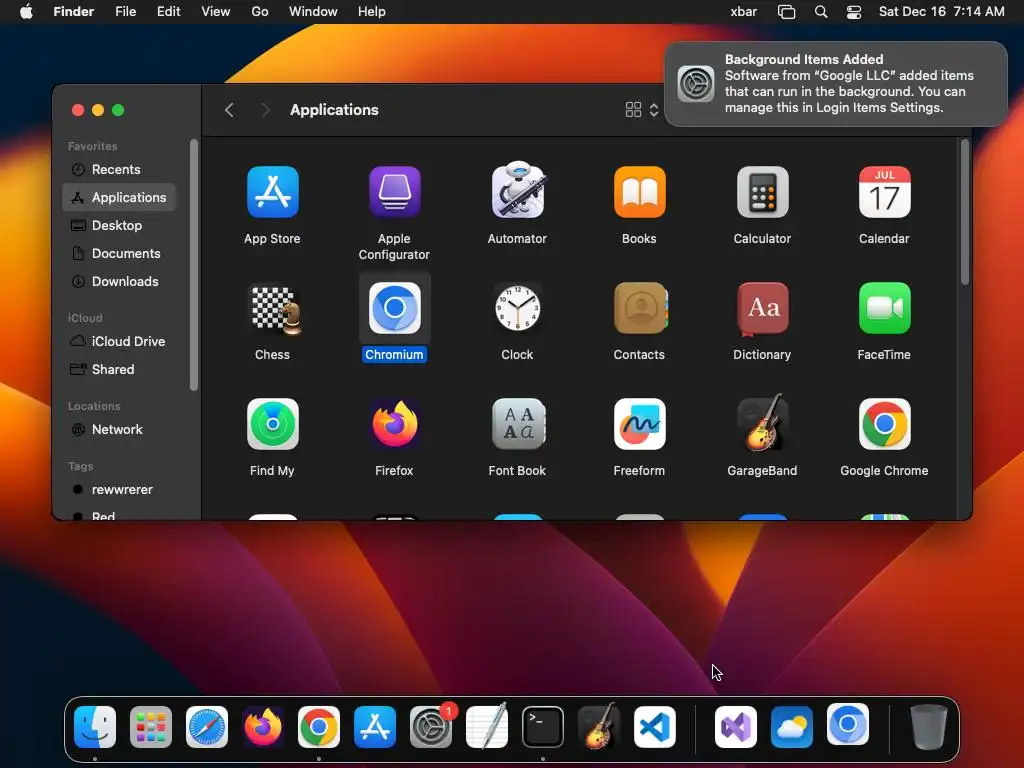Open the View menu
This screenshot has width=1024, height=768.
pos(216,12)
